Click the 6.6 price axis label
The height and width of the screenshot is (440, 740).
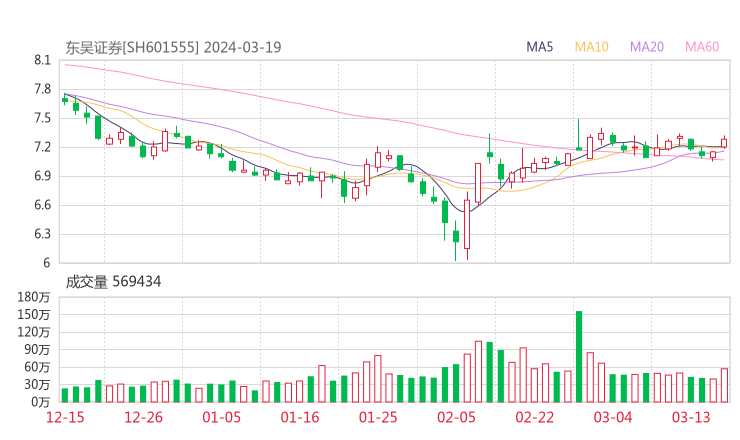point(42,205)
